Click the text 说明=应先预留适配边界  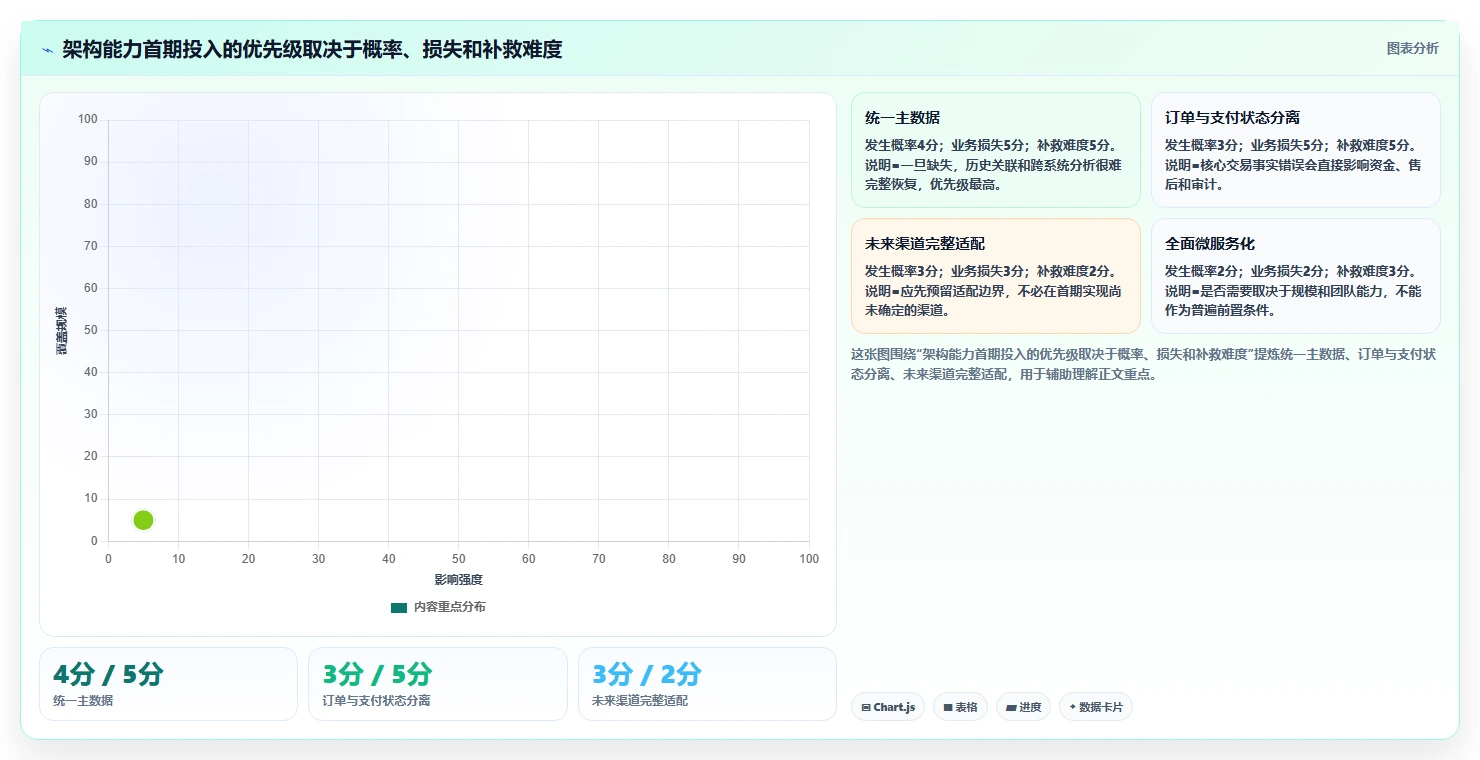click(993, 301)
